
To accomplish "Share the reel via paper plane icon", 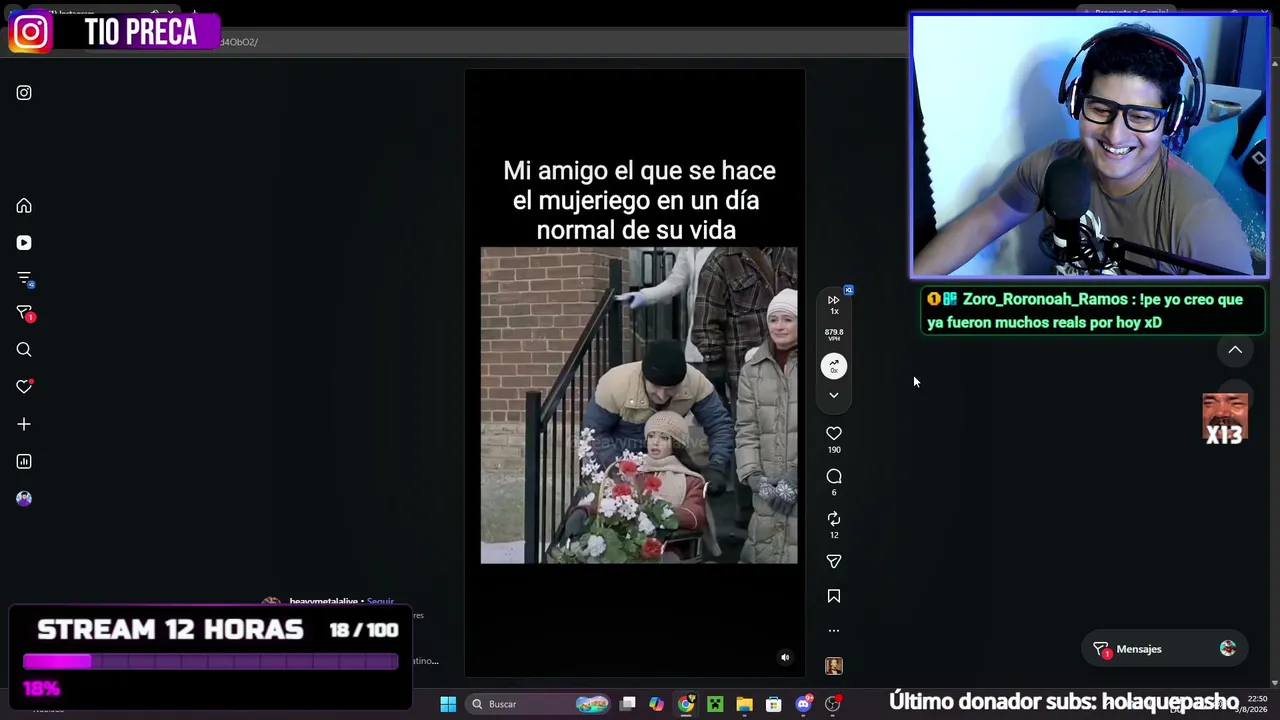I will pyautogui.click(x=834, y=561).
